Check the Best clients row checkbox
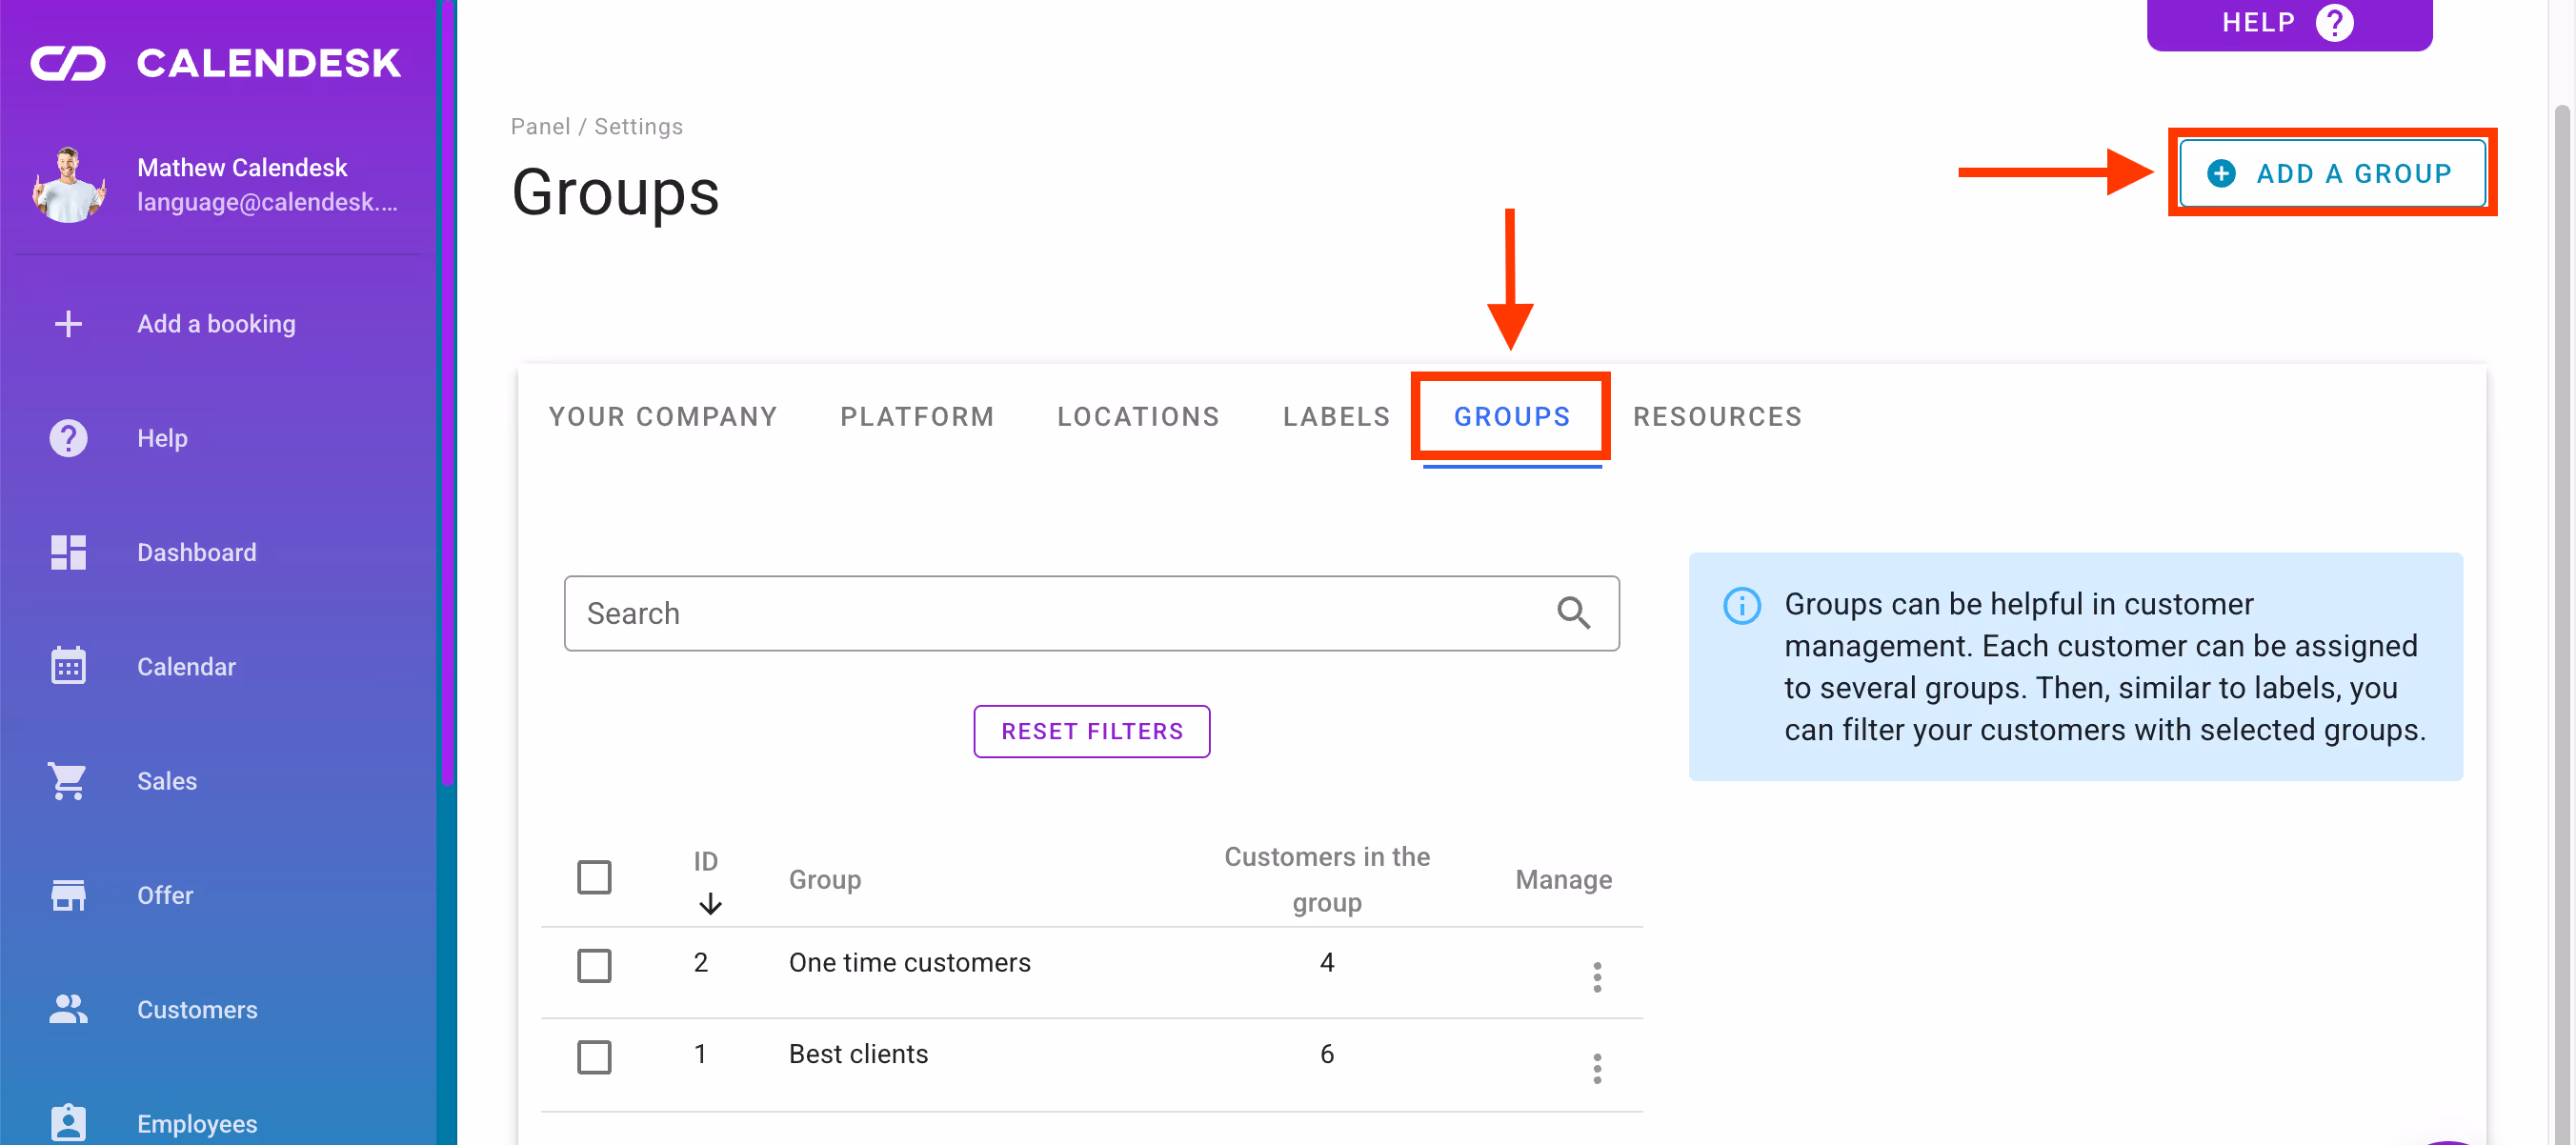Image resolution: width=2576 pixels, height=1145 pixels. pos(594,1057)
